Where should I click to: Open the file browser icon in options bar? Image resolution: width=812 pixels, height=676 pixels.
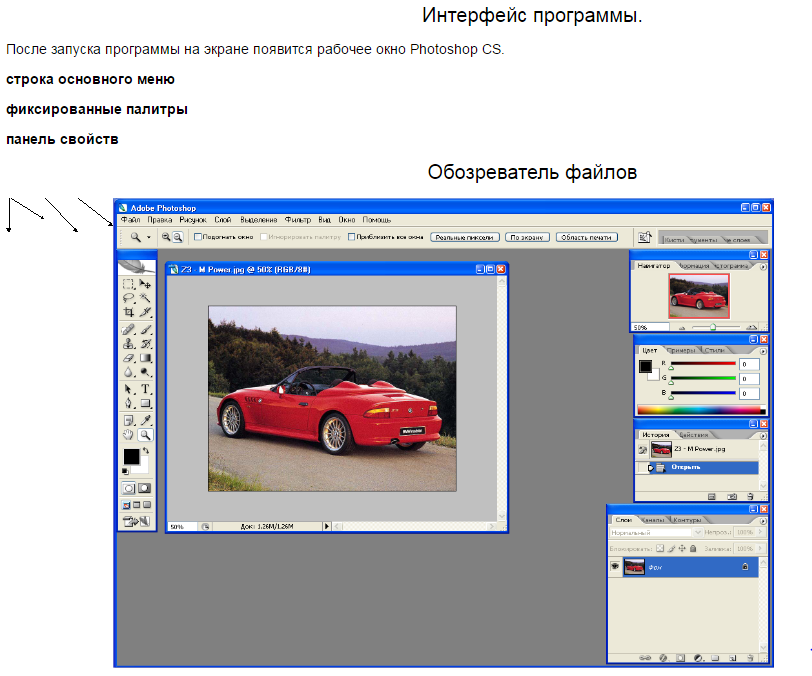645,237
